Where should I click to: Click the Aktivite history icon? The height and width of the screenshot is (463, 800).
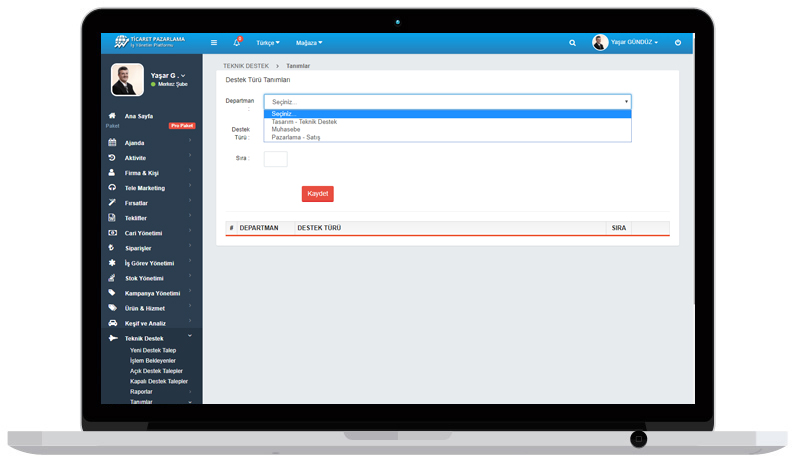112,158
